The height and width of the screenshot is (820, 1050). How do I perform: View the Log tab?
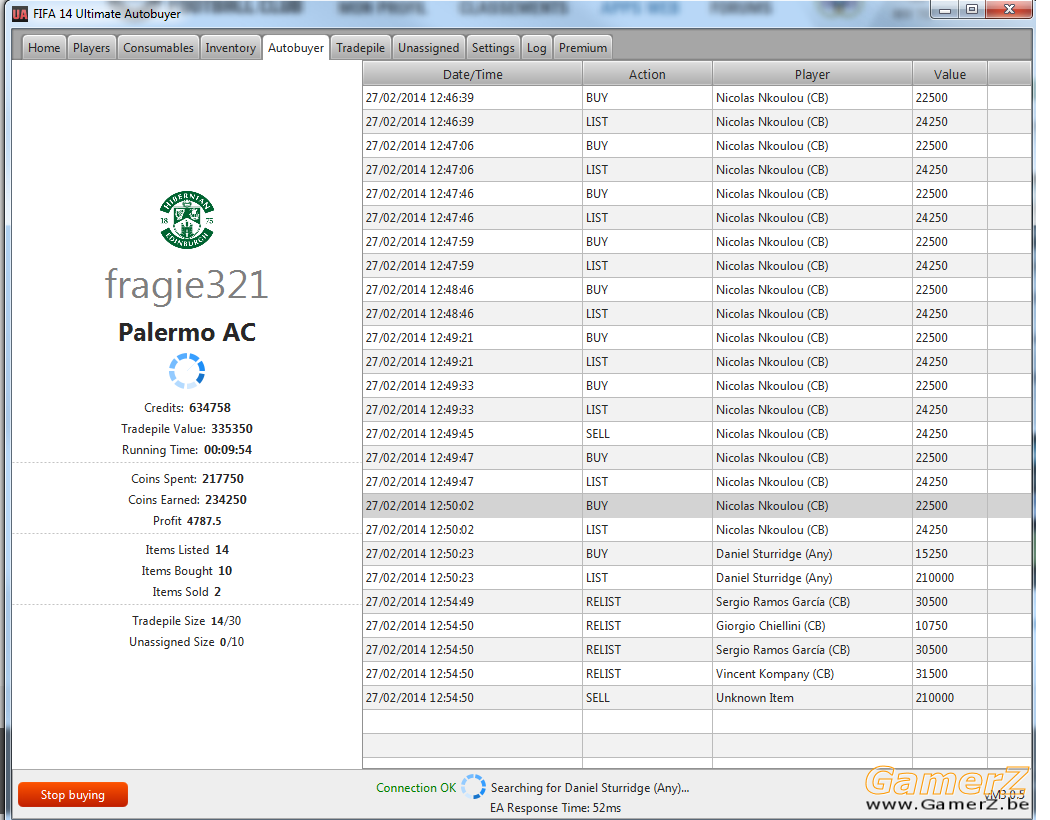pos(536,48)
